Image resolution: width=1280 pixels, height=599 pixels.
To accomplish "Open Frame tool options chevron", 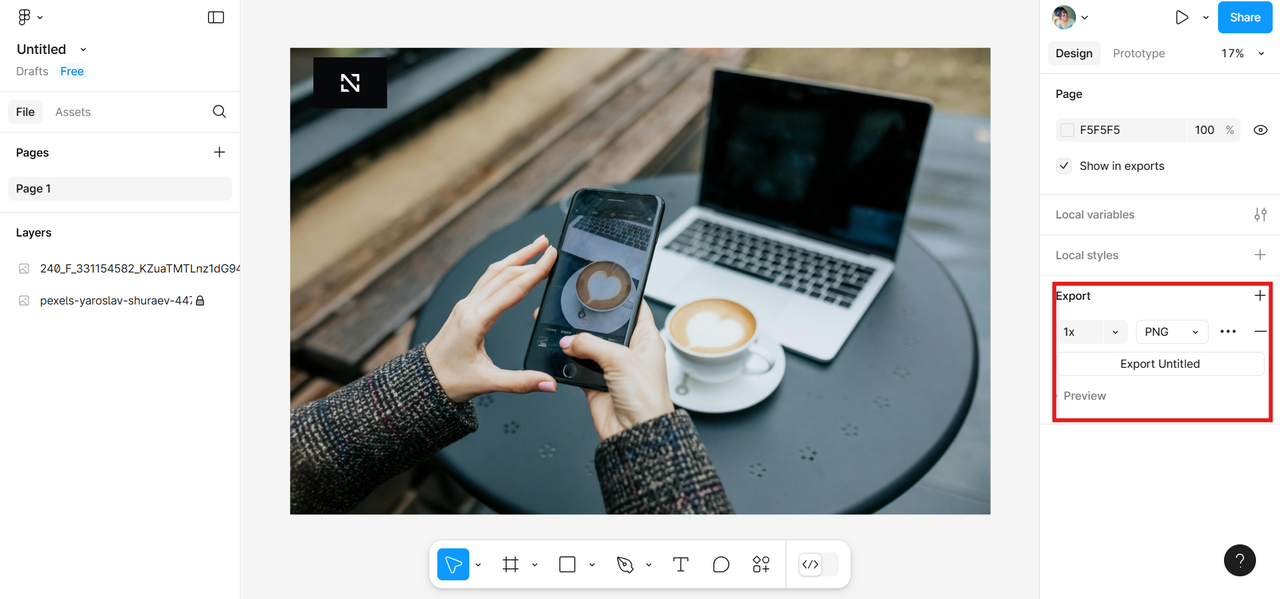I will tap(534, 565).
